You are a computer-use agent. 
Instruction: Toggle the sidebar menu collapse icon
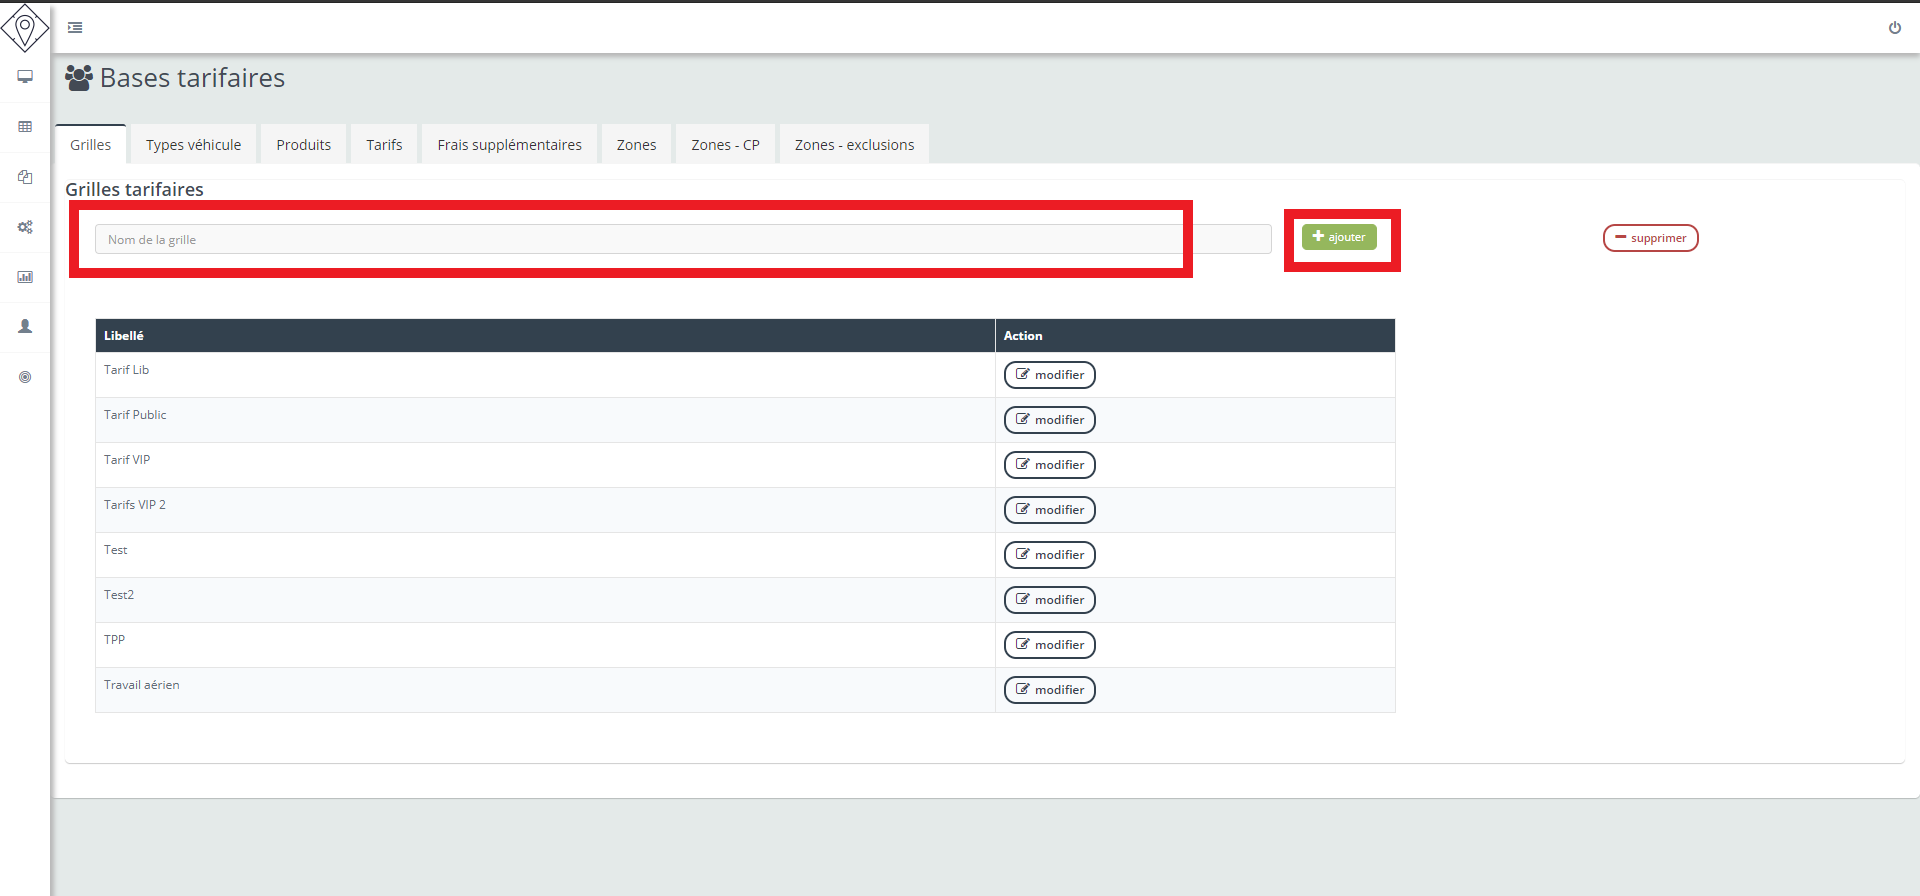click(x=75, y=28)
